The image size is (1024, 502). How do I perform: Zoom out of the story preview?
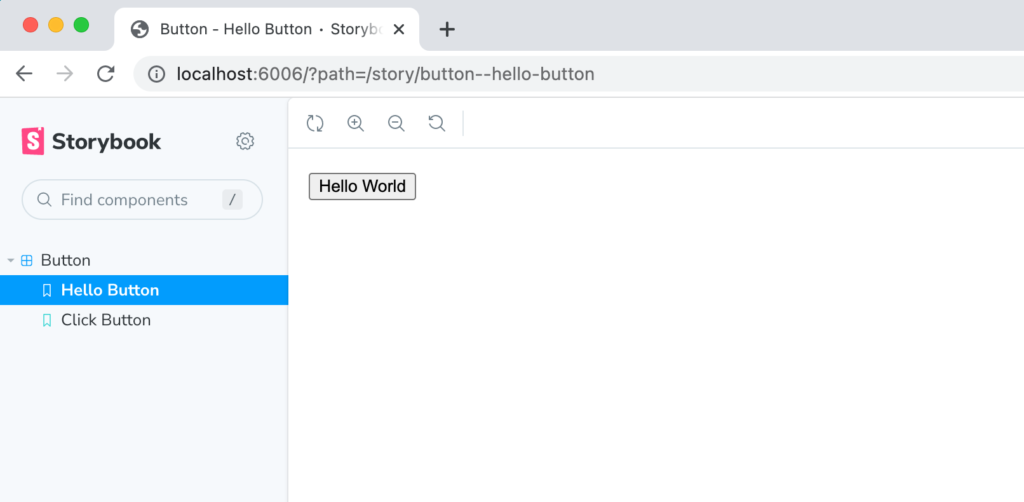[396, 123]
